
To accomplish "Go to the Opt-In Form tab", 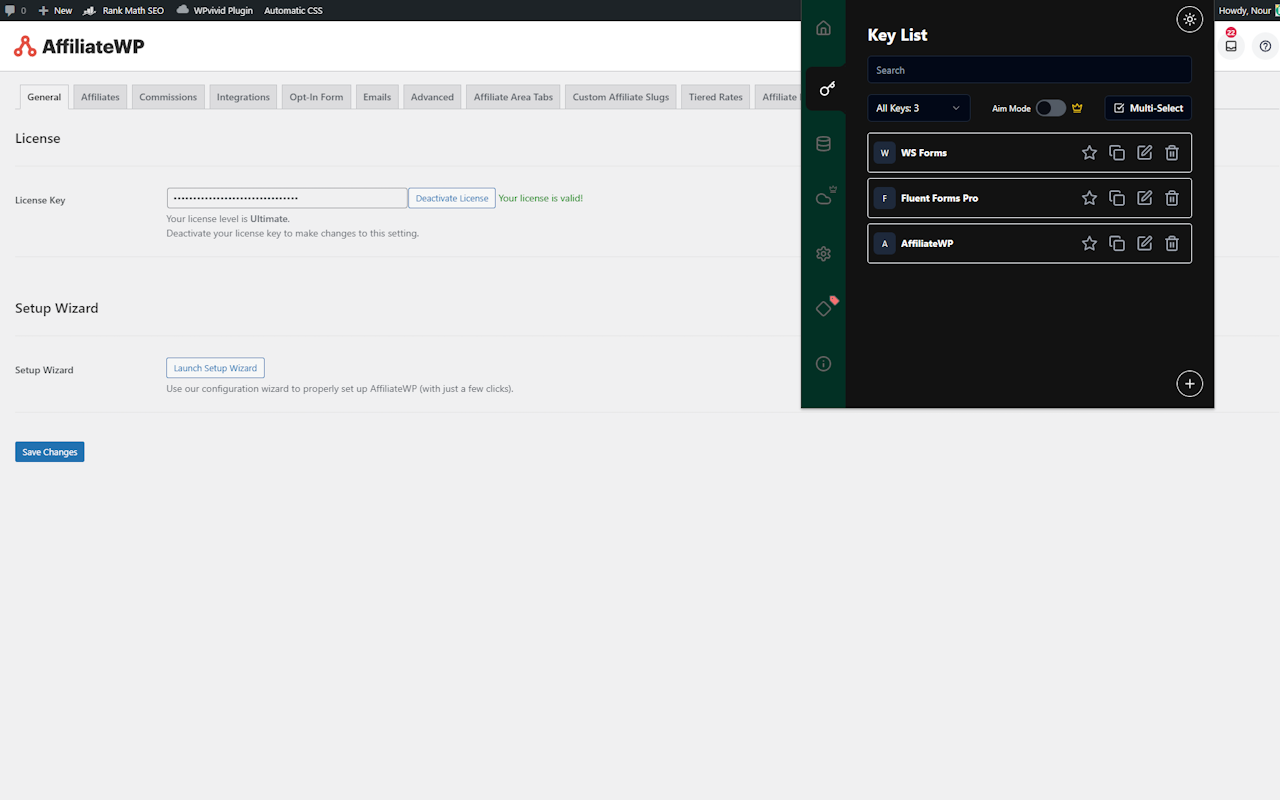I will (x=316, y=97).
